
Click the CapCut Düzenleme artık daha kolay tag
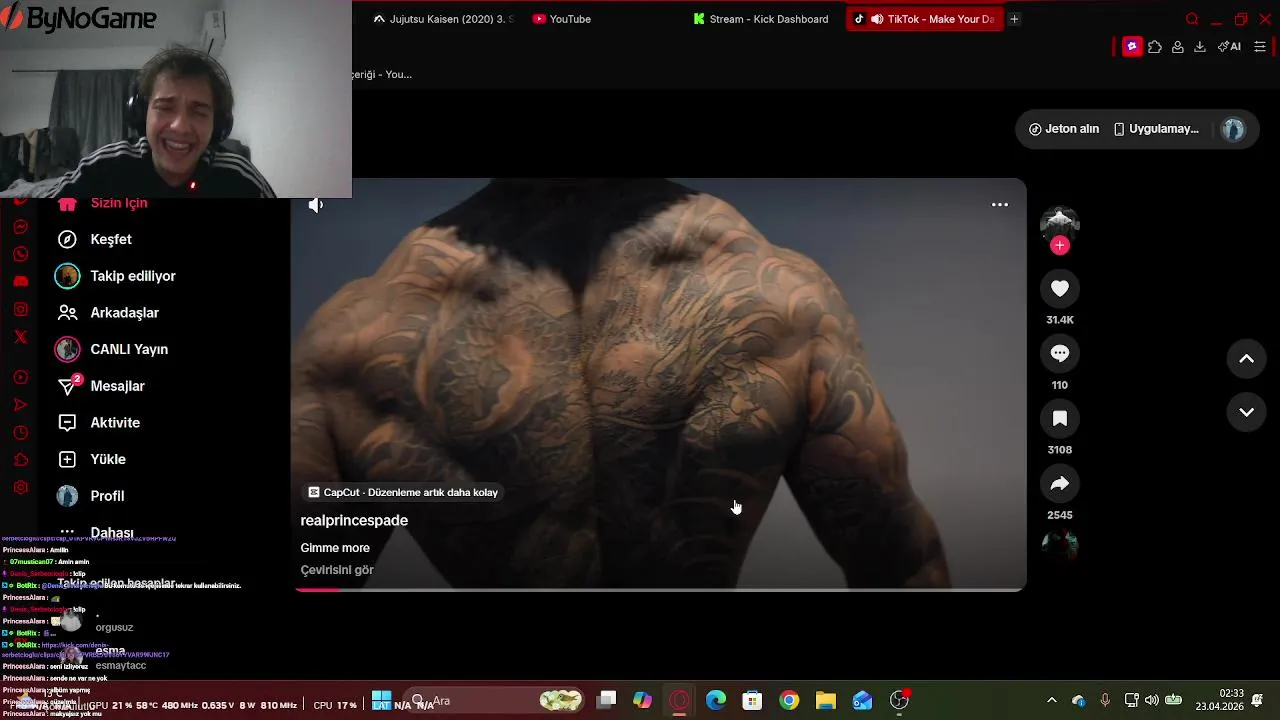point(402,492)
